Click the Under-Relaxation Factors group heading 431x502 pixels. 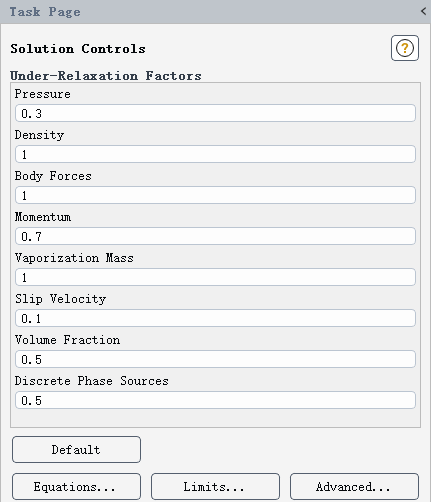pos(106,76)
